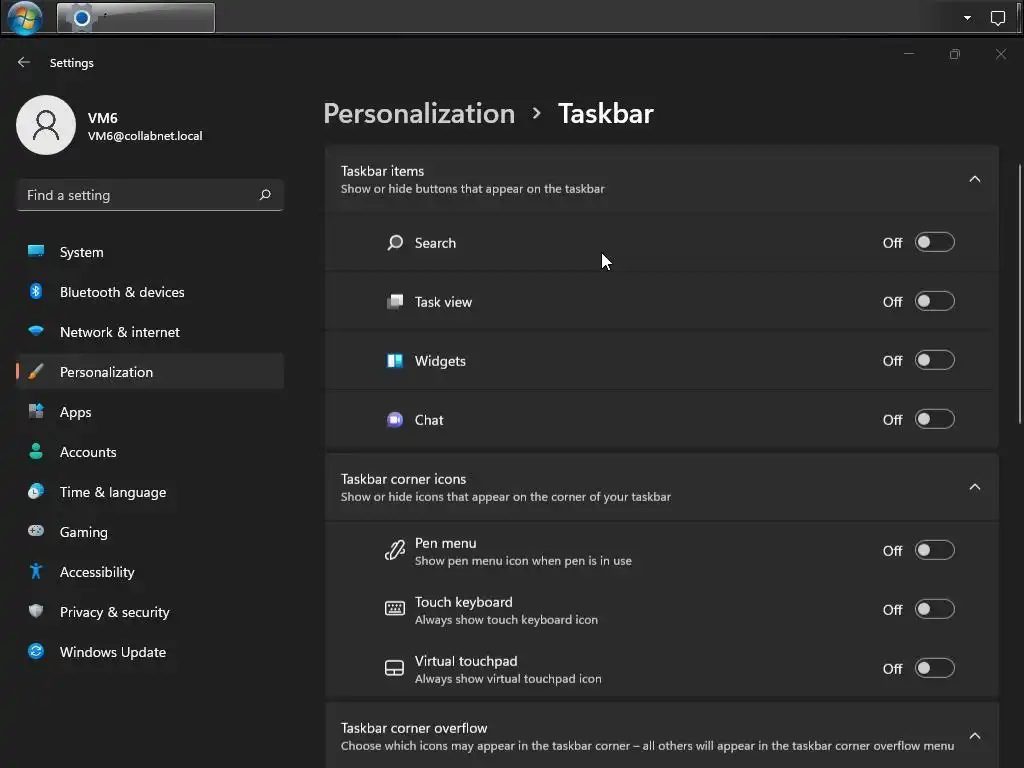Collapse the Taskbar items section
Viewport: 1024px width, 768px height.
[975, 179]
